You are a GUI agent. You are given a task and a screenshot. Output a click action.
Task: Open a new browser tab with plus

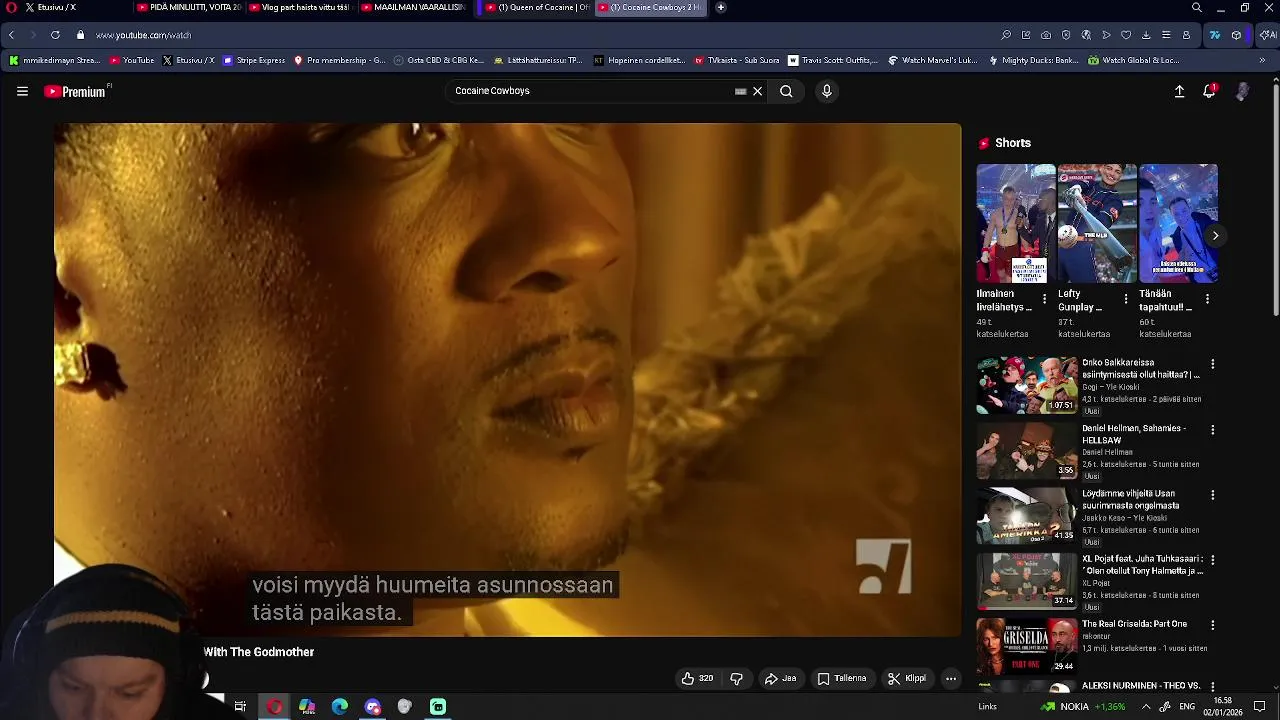[x=720, y=7]
